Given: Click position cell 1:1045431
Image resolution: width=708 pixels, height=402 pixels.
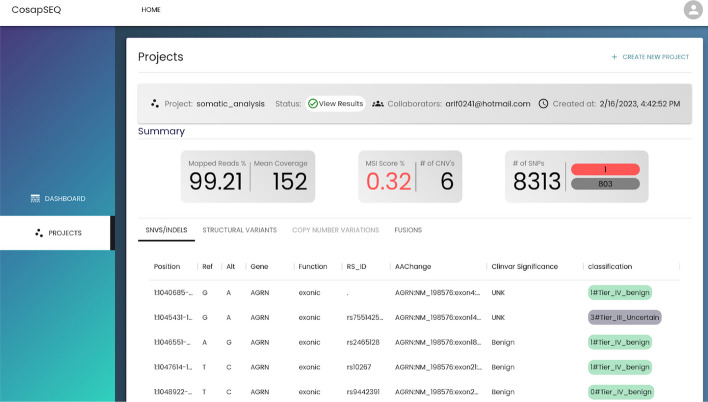Looking at the screenshot, I should pos(173,318).
